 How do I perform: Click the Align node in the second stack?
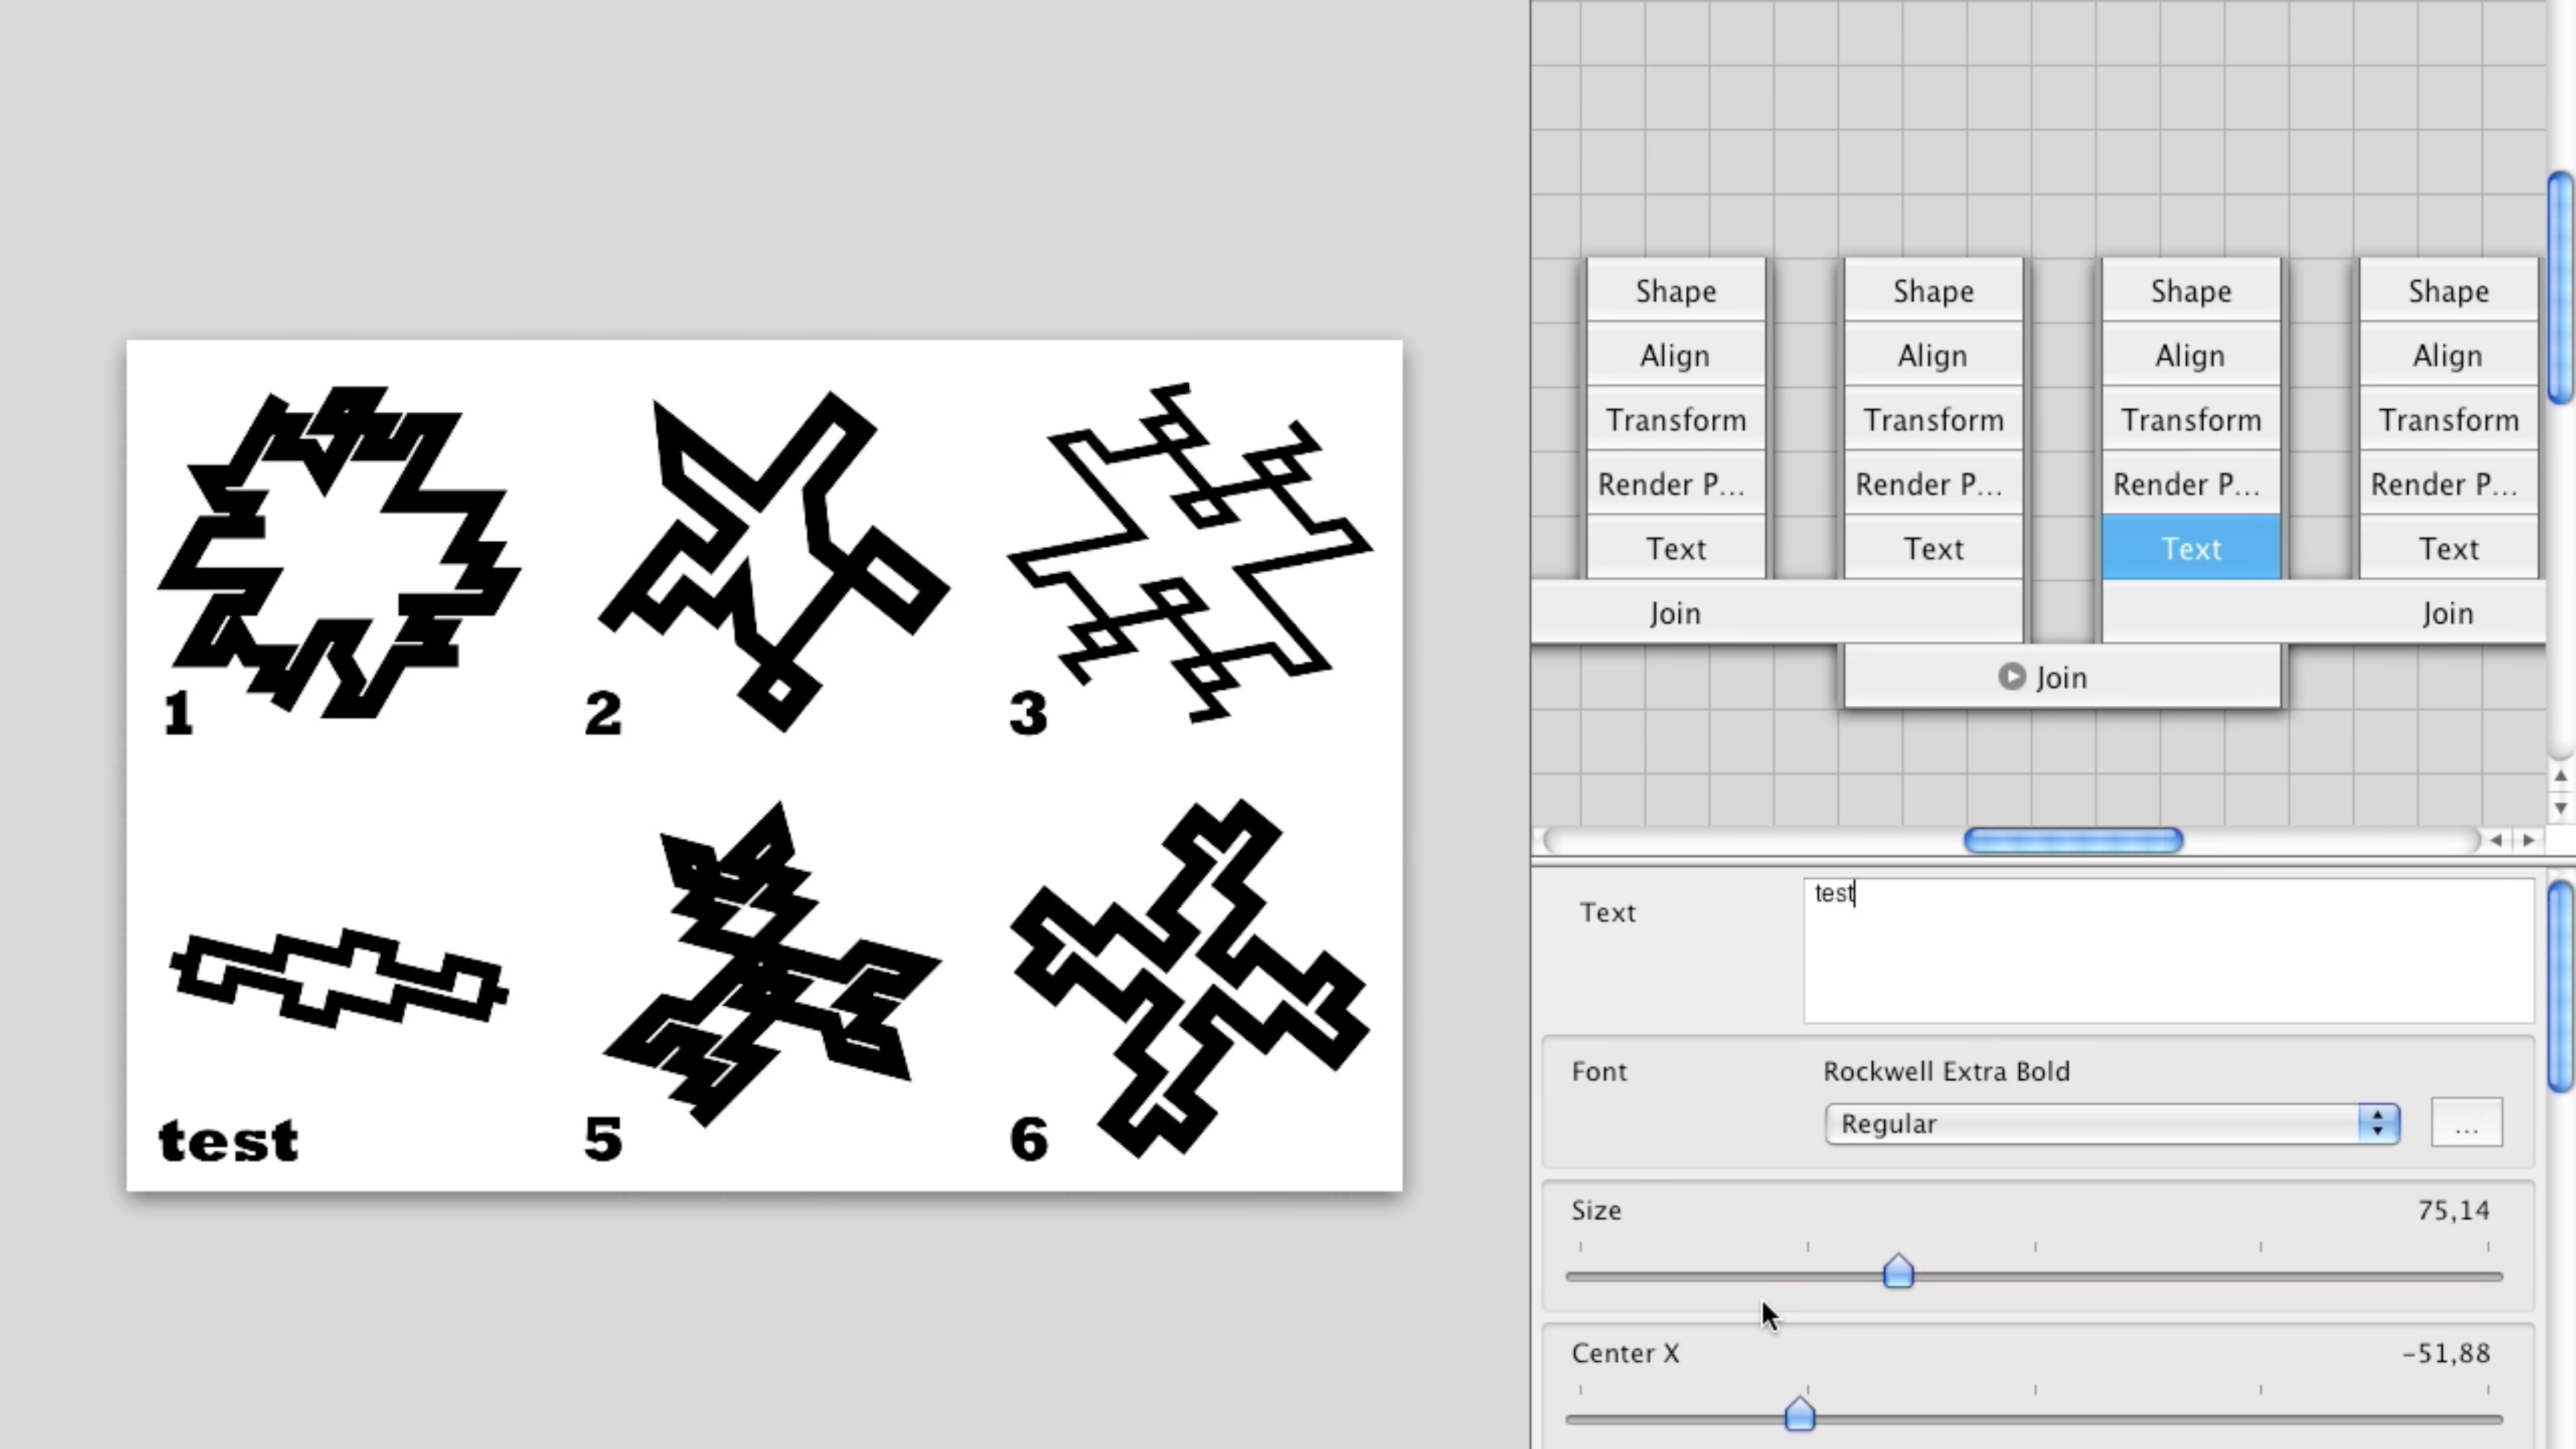(1932, 355)
